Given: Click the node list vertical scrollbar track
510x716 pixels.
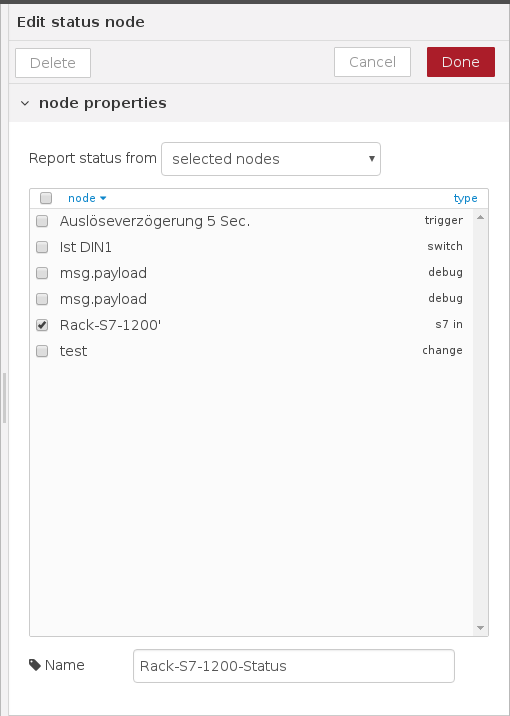Looking at the screenshot, I should pyautogui.click(x=480, y=422).
